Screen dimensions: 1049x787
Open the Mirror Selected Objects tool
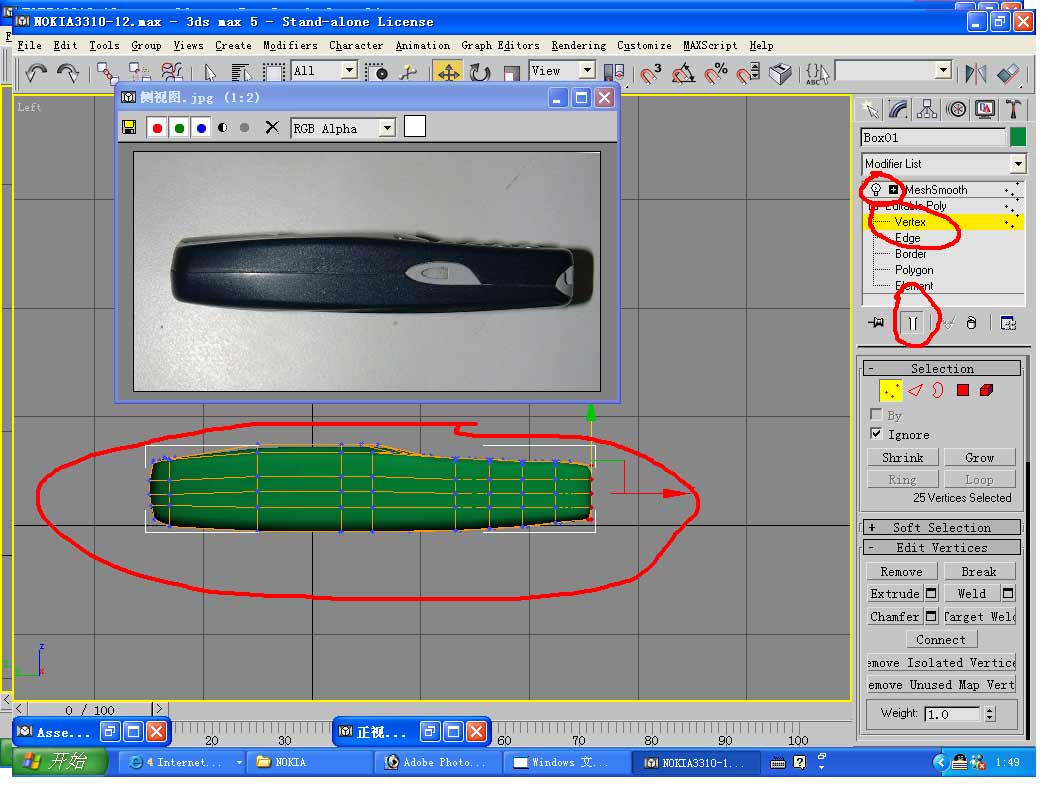tap(975, 72)
